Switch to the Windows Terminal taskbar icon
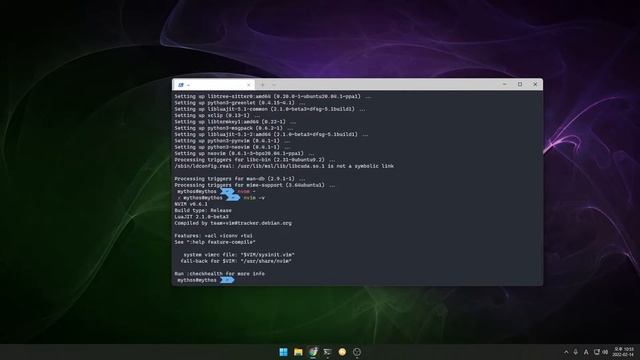This screenshot has height=360, width=640. [328, 352]
